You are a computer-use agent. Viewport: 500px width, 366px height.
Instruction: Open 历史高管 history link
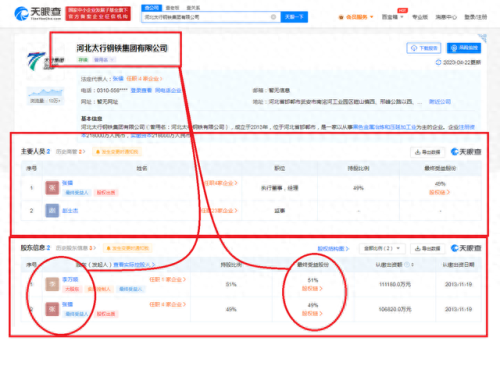pyautogui.click(x=70, y=152)
